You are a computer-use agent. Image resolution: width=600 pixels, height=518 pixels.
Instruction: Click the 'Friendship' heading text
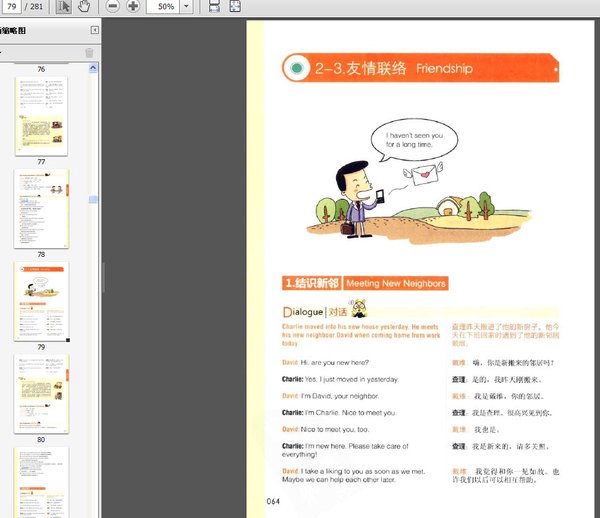pos(444,68)
